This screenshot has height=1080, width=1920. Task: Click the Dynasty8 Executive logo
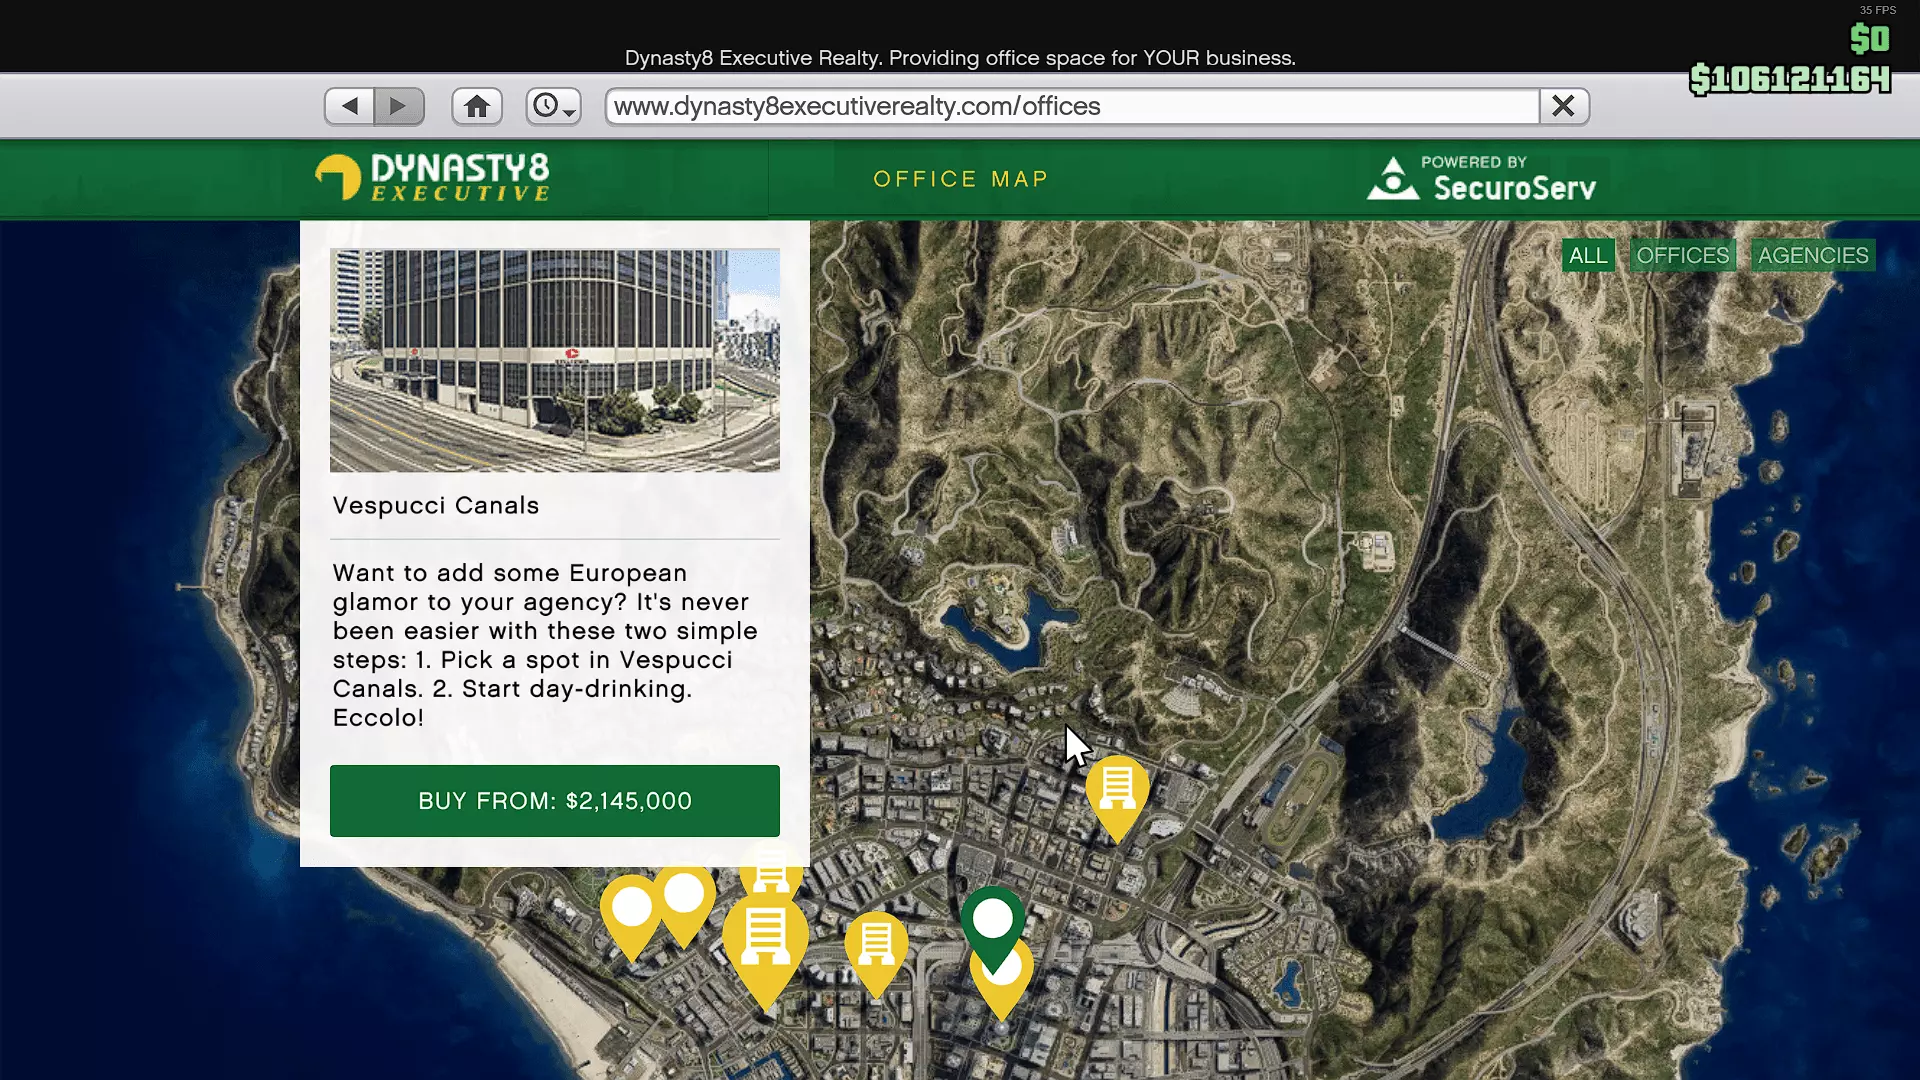[x=432, y=178]
